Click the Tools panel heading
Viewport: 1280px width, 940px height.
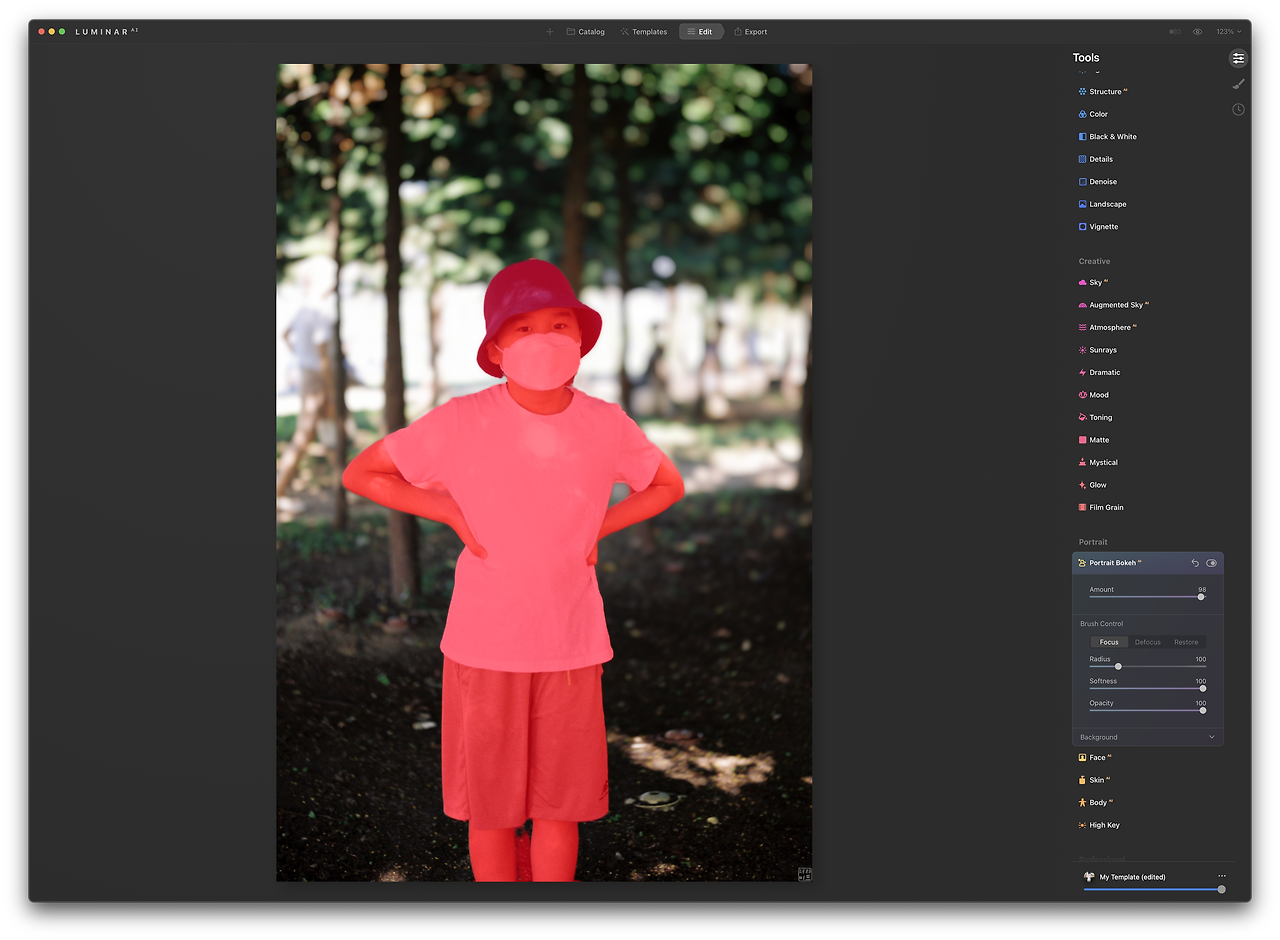coord(1086,58)
